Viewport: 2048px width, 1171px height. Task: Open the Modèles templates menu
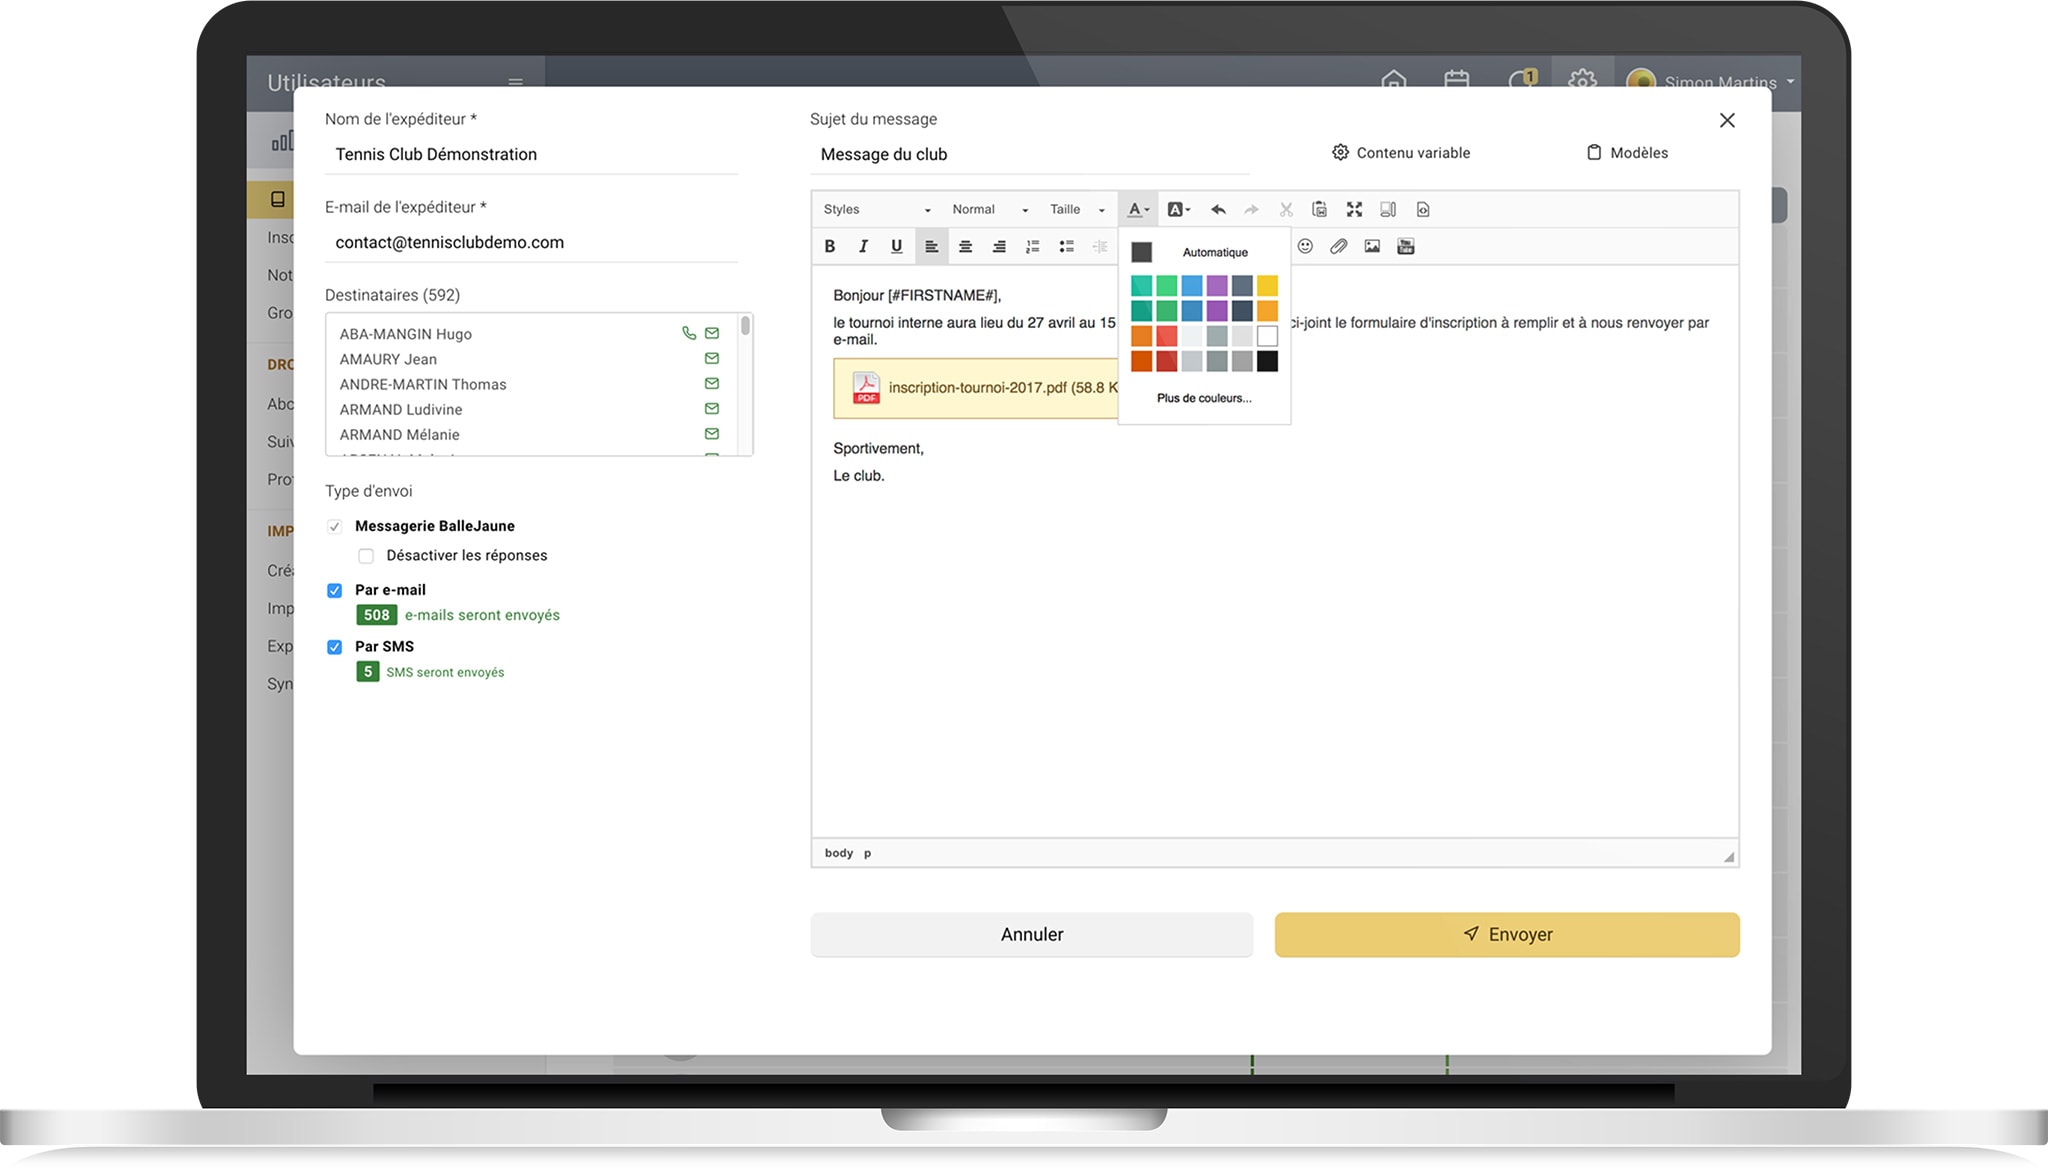tap(1627, 153)
